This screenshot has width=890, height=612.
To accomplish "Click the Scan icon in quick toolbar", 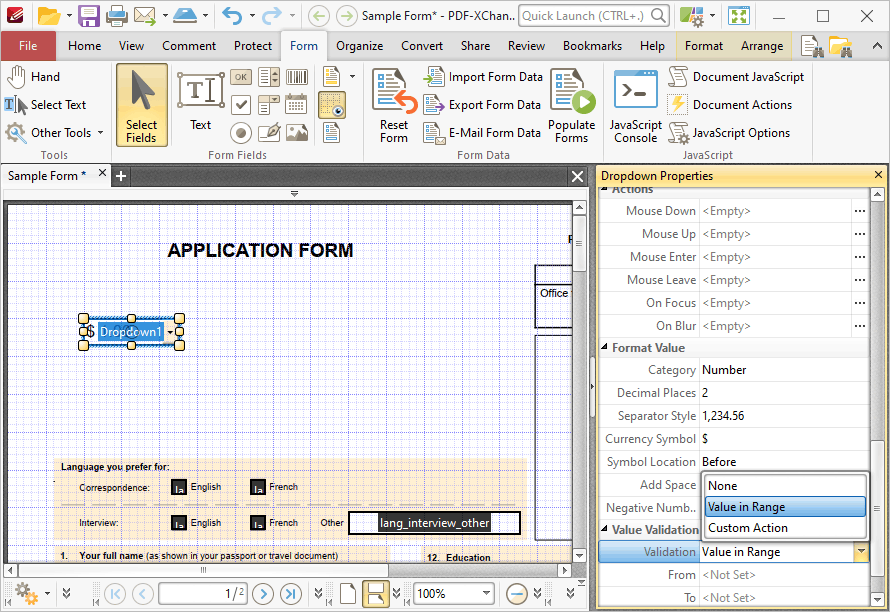I will coord(185,16).
